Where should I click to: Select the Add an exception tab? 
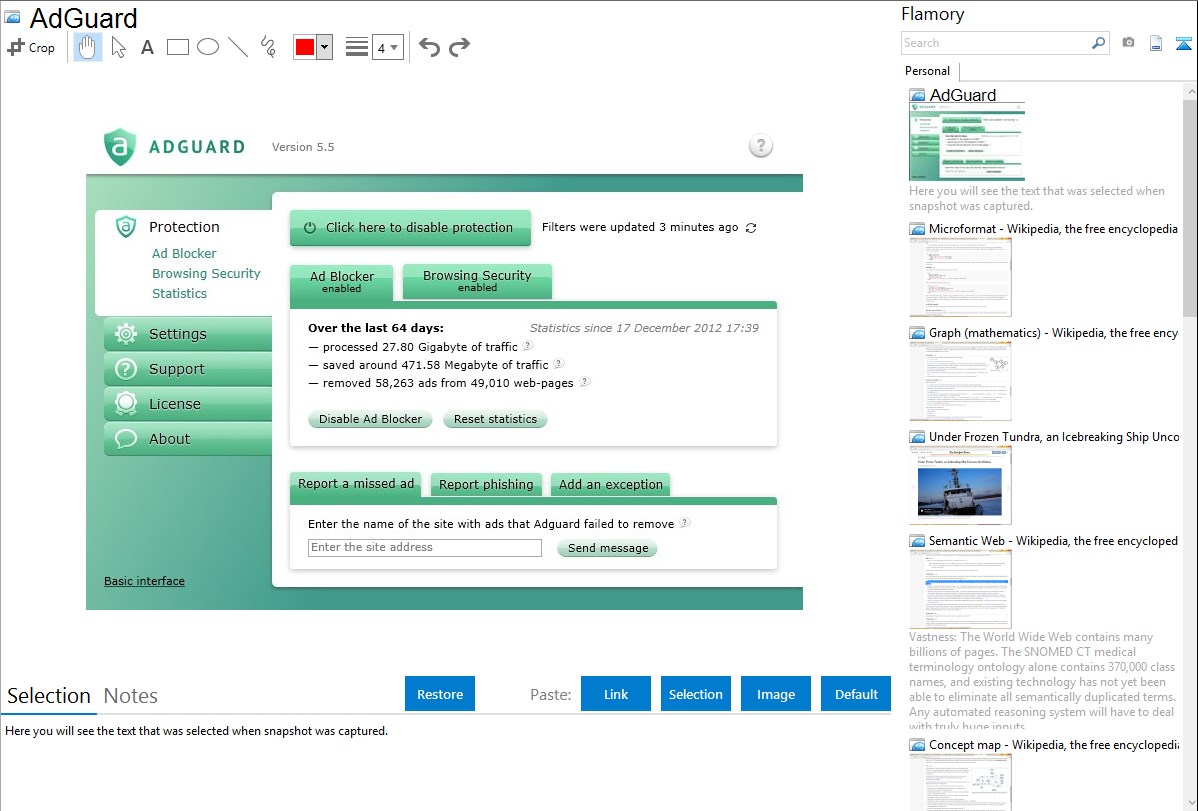(x=610, y=485)
